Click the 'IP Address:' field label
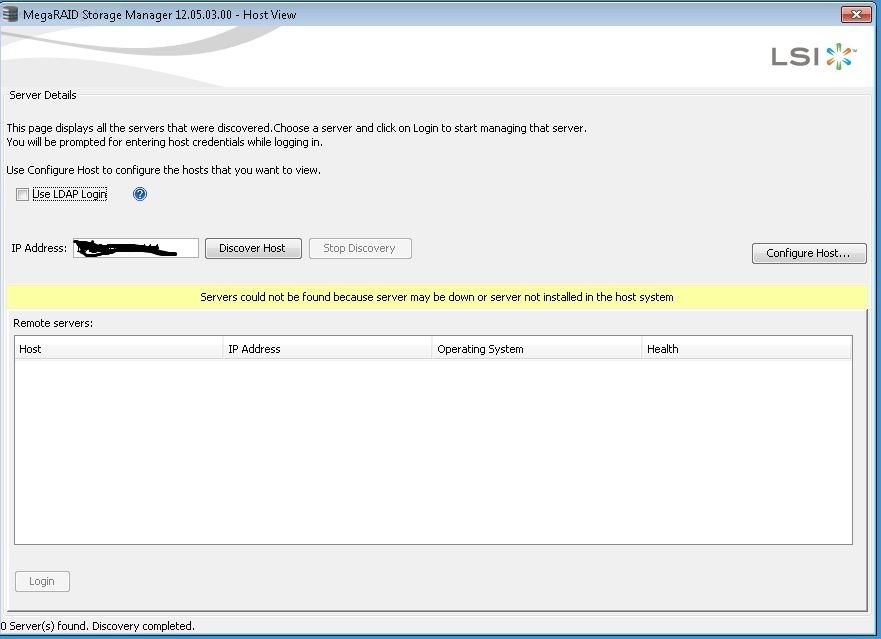 point(39,248)
